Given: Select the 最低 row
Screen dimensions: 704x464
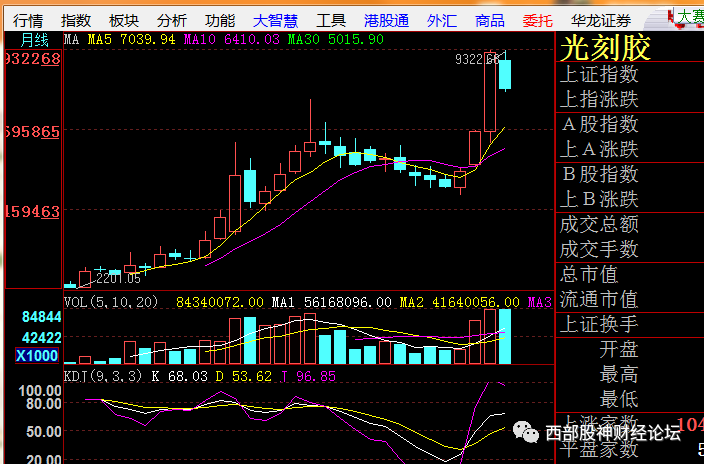Looking at the screenshot, I should (630, 399).
